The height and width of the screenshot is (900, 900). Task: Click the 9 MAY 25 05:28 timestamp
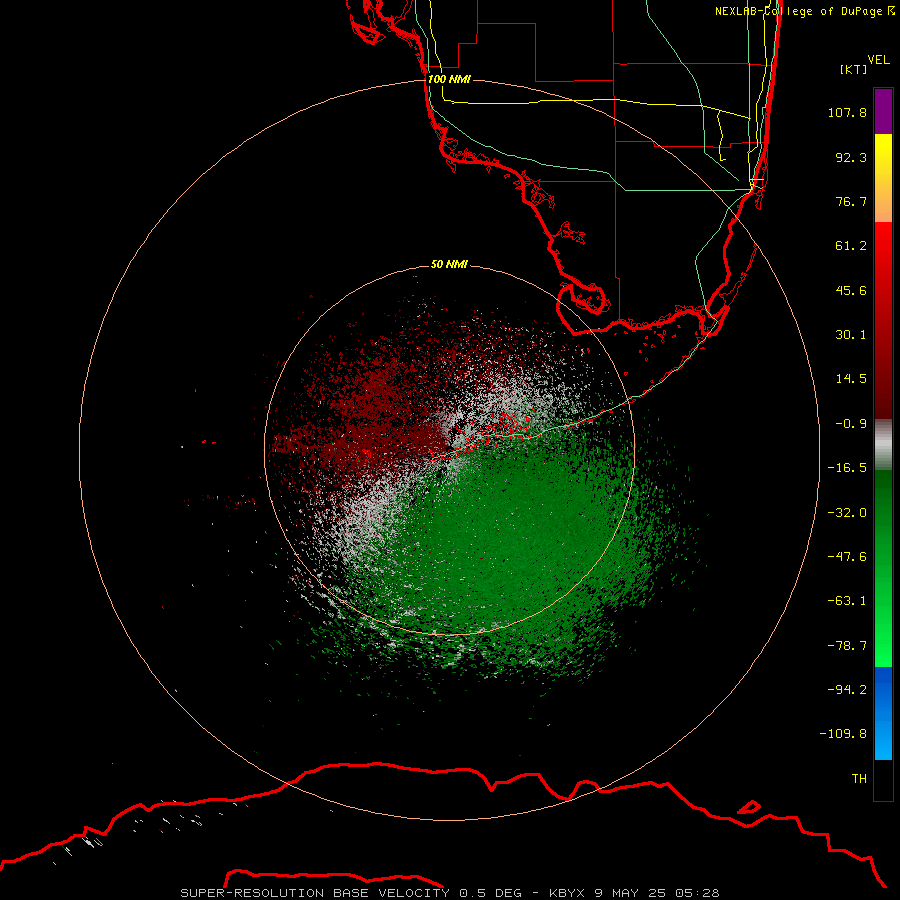(x=657, y=893)
